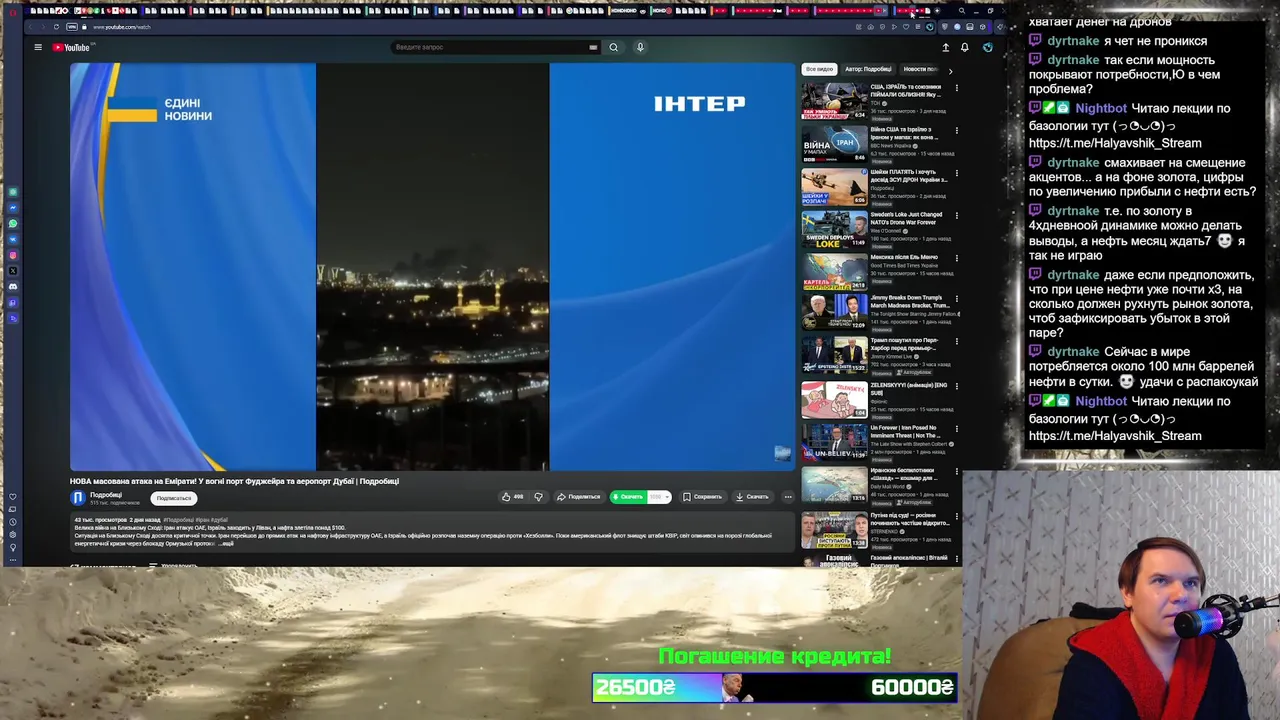The image size is (1280, 720).
Task: Open the on-screen keyboard icon in search box
Action: click(593, 47)
